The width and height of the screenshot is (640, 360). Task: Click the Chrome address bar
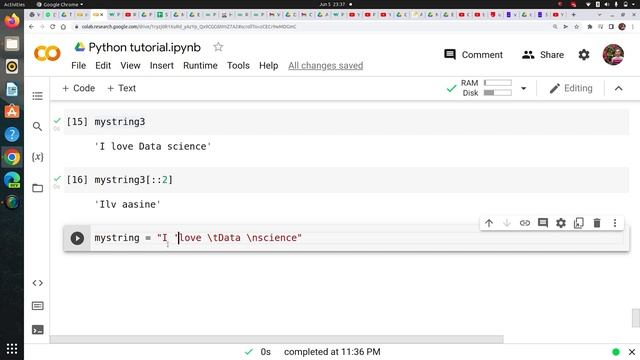click(x=310, y=27)
